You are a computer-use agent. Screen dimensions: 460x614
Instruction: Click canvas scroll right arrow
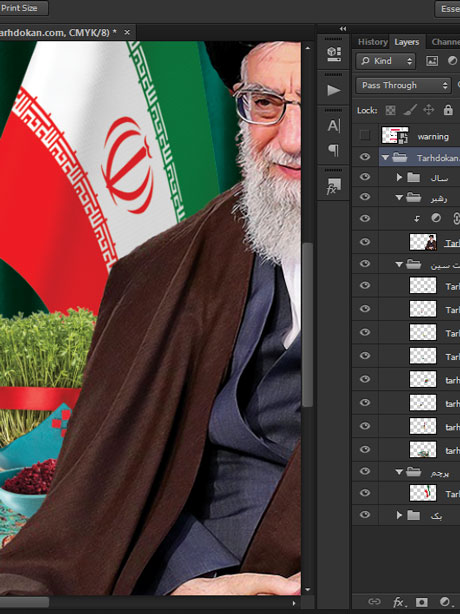(294, 603)
